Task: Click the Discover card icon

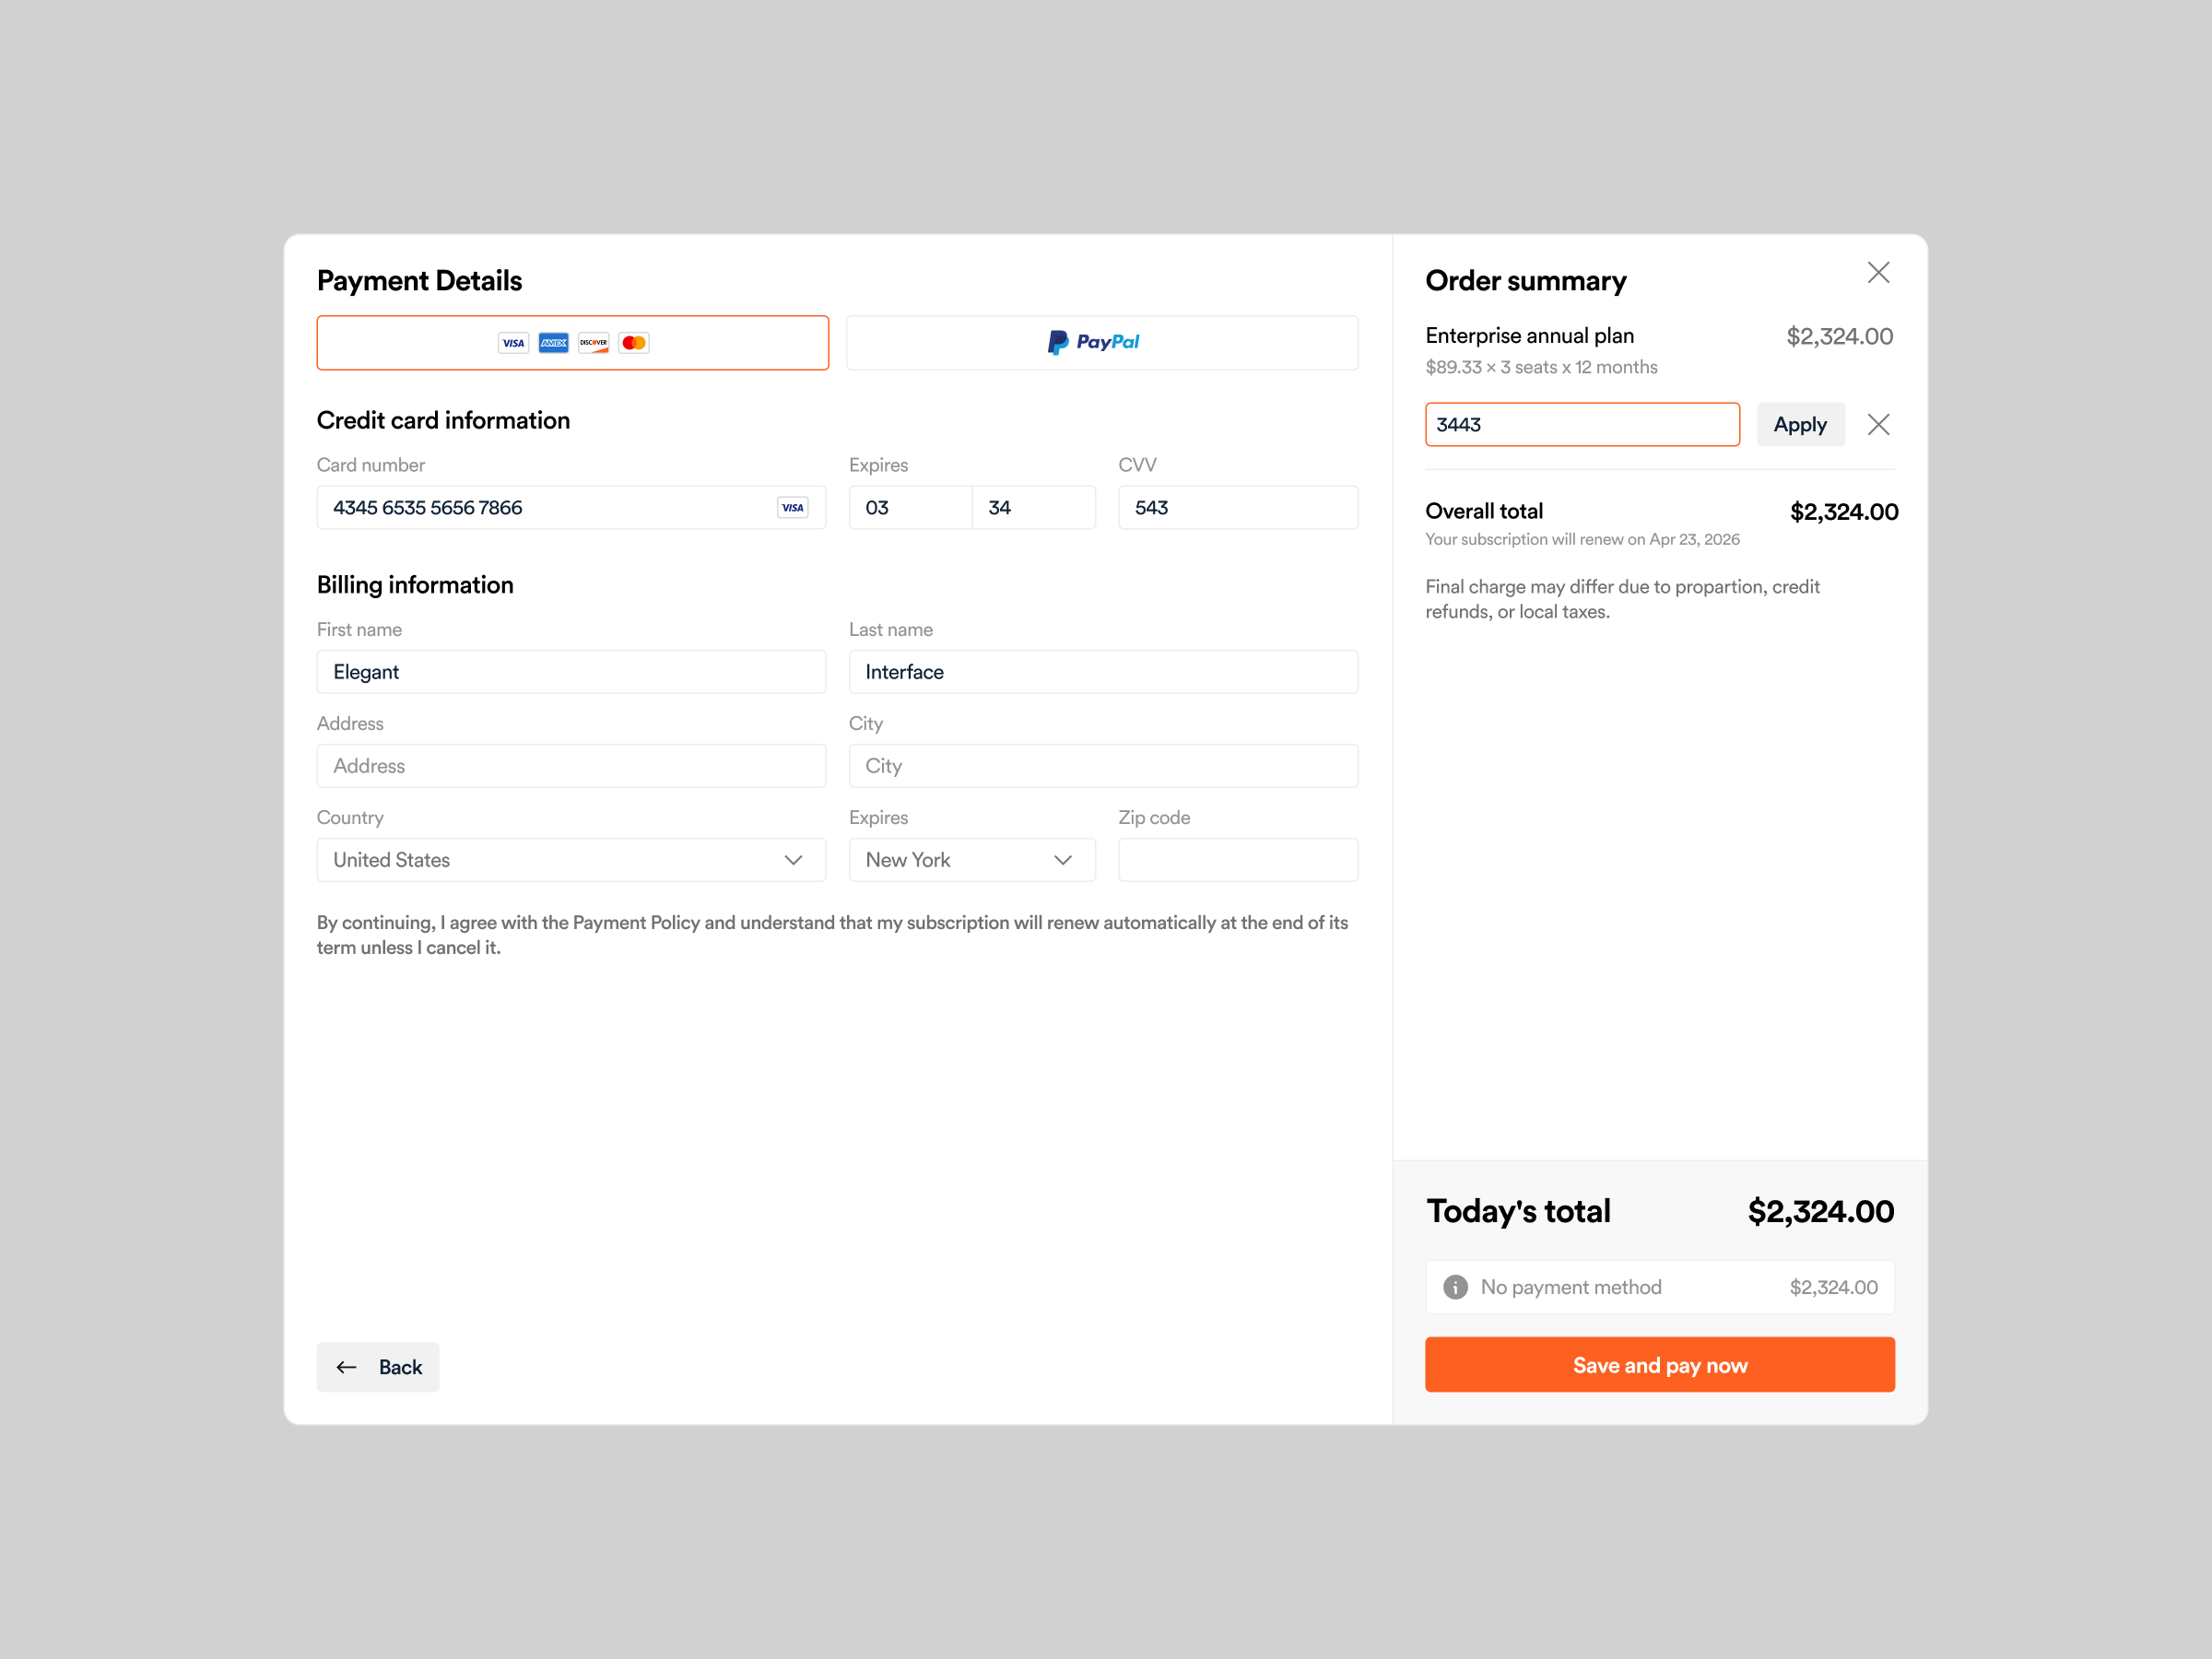Action: click(x=593, y=342)
